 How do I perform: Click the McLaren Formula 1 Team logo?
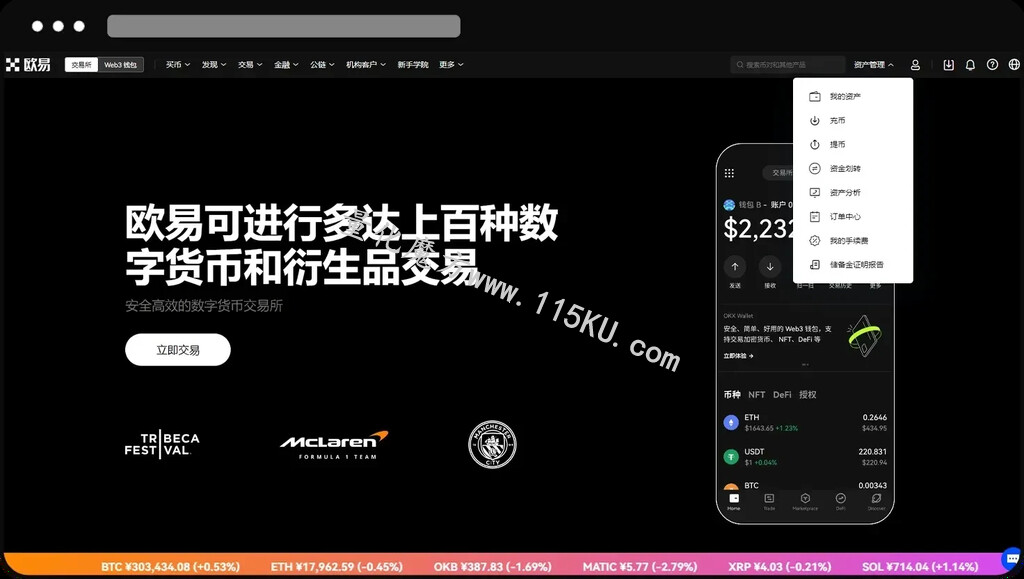point(334,445)
